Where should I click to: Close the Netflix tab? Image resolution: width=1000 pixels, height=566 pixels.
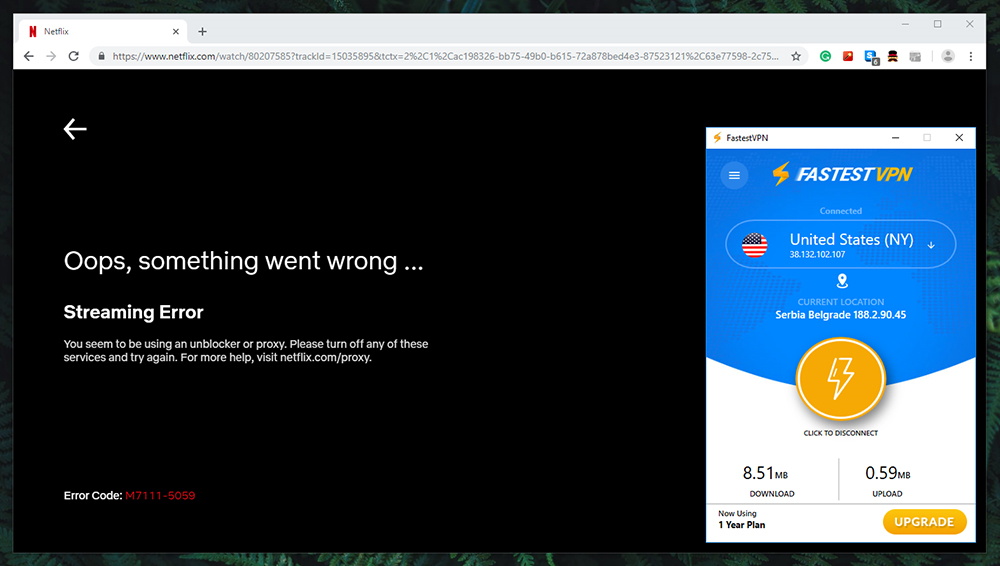coord(175,31)
